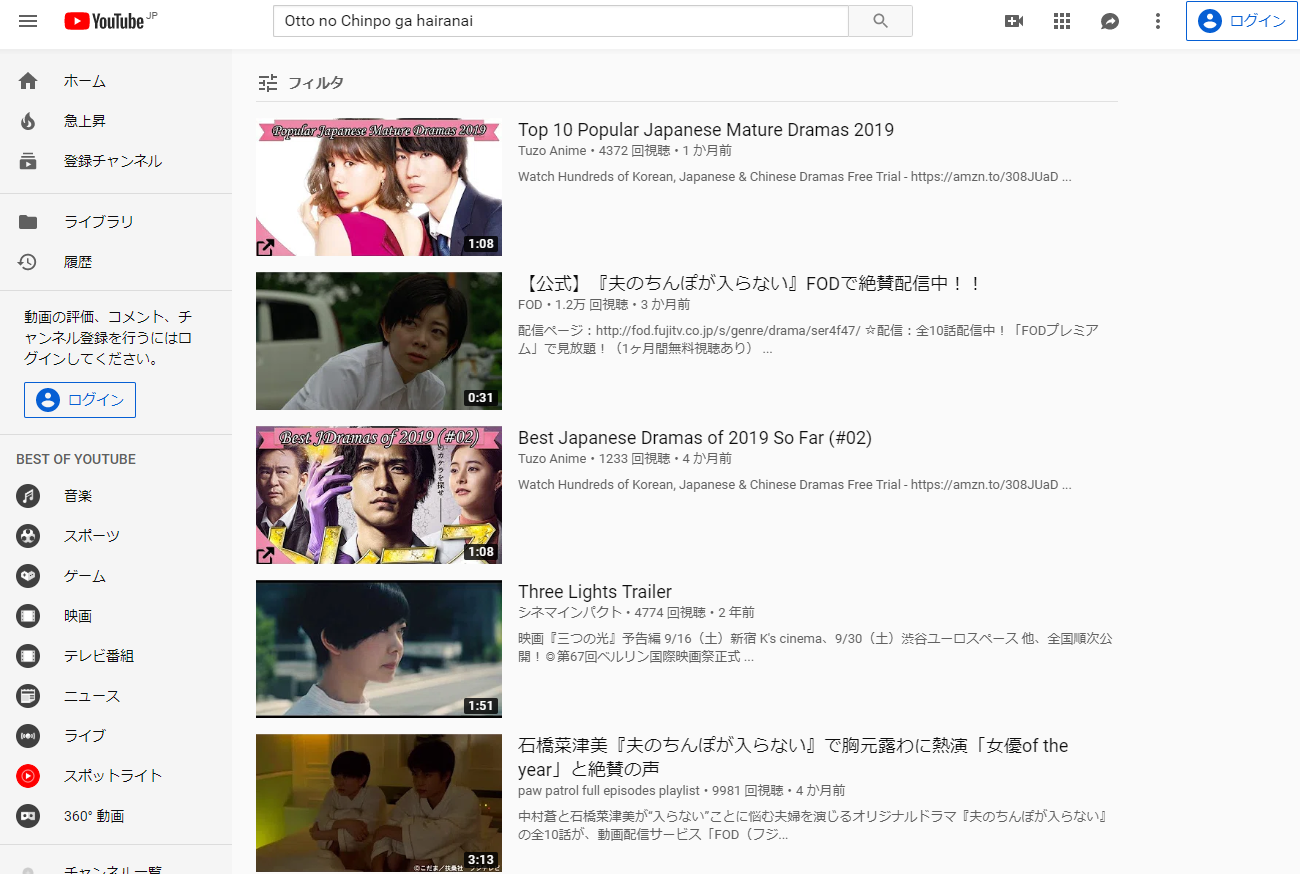Viewport: 1300px width, 874px height.
Task: Click the subscriptions icon
Action: 28,161
